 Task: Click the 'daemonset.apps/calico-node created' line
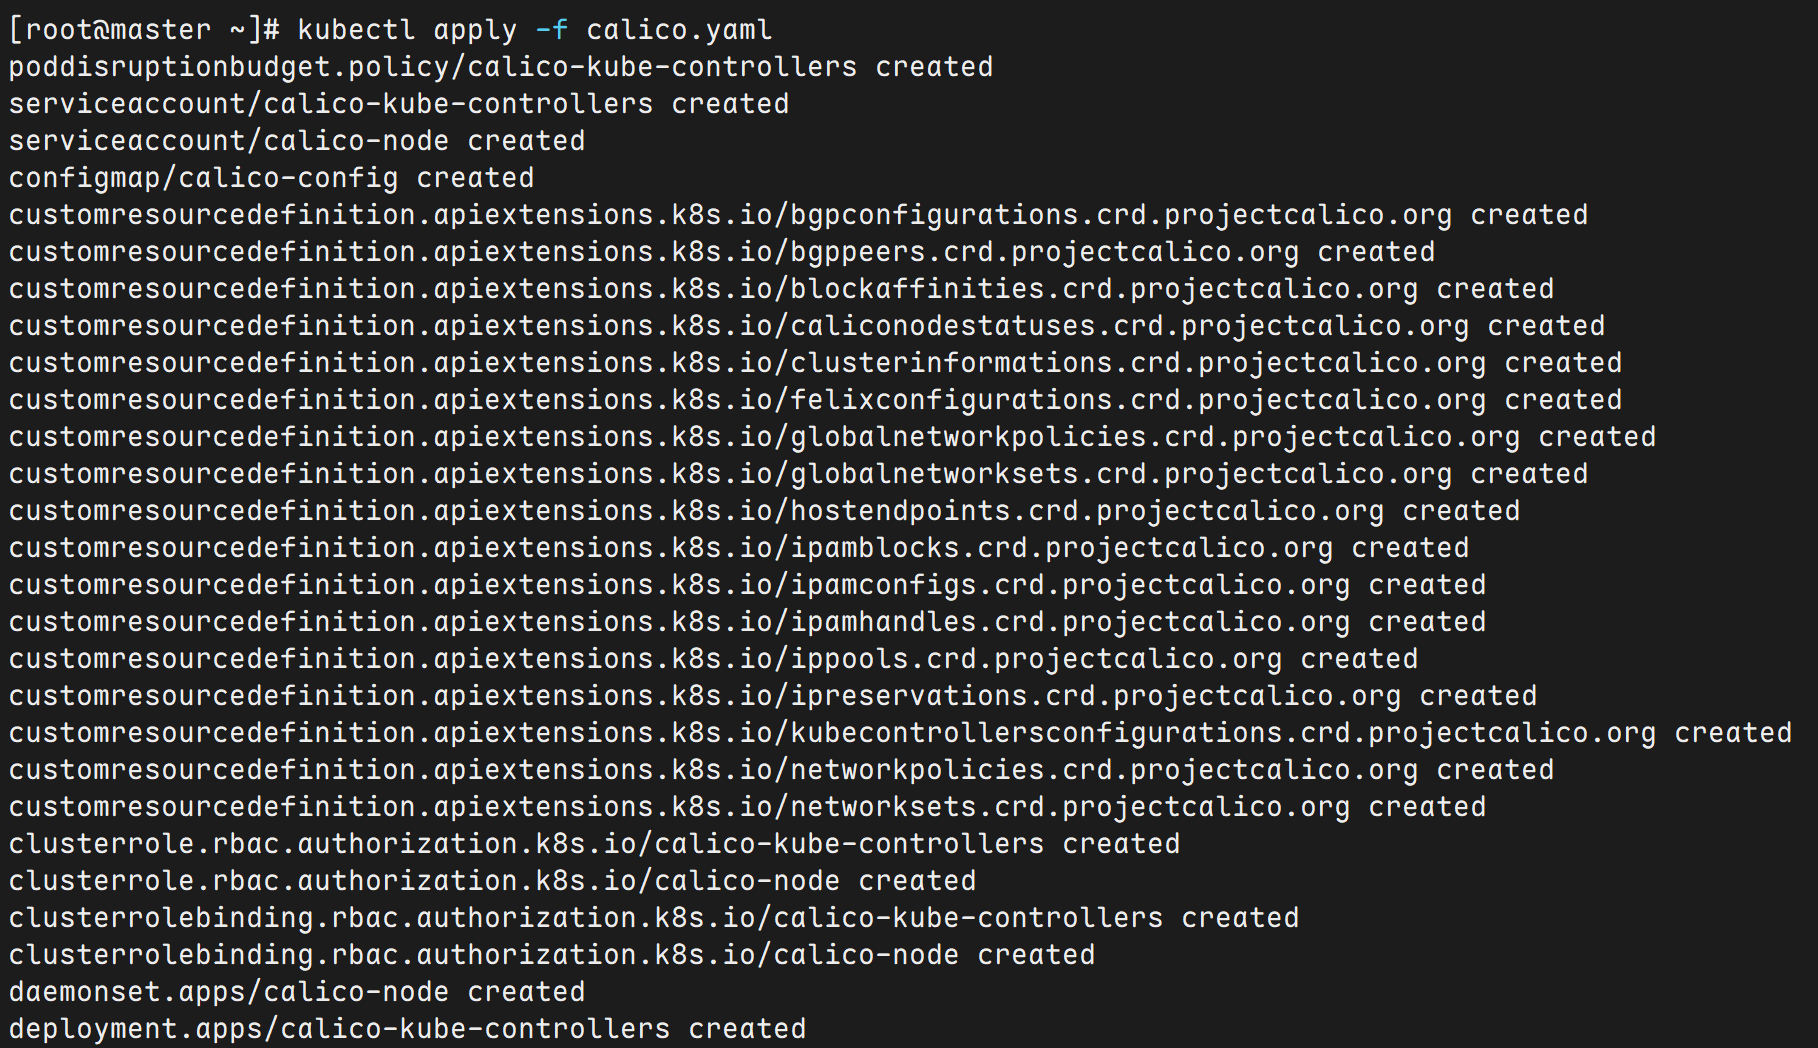[297, 992]
